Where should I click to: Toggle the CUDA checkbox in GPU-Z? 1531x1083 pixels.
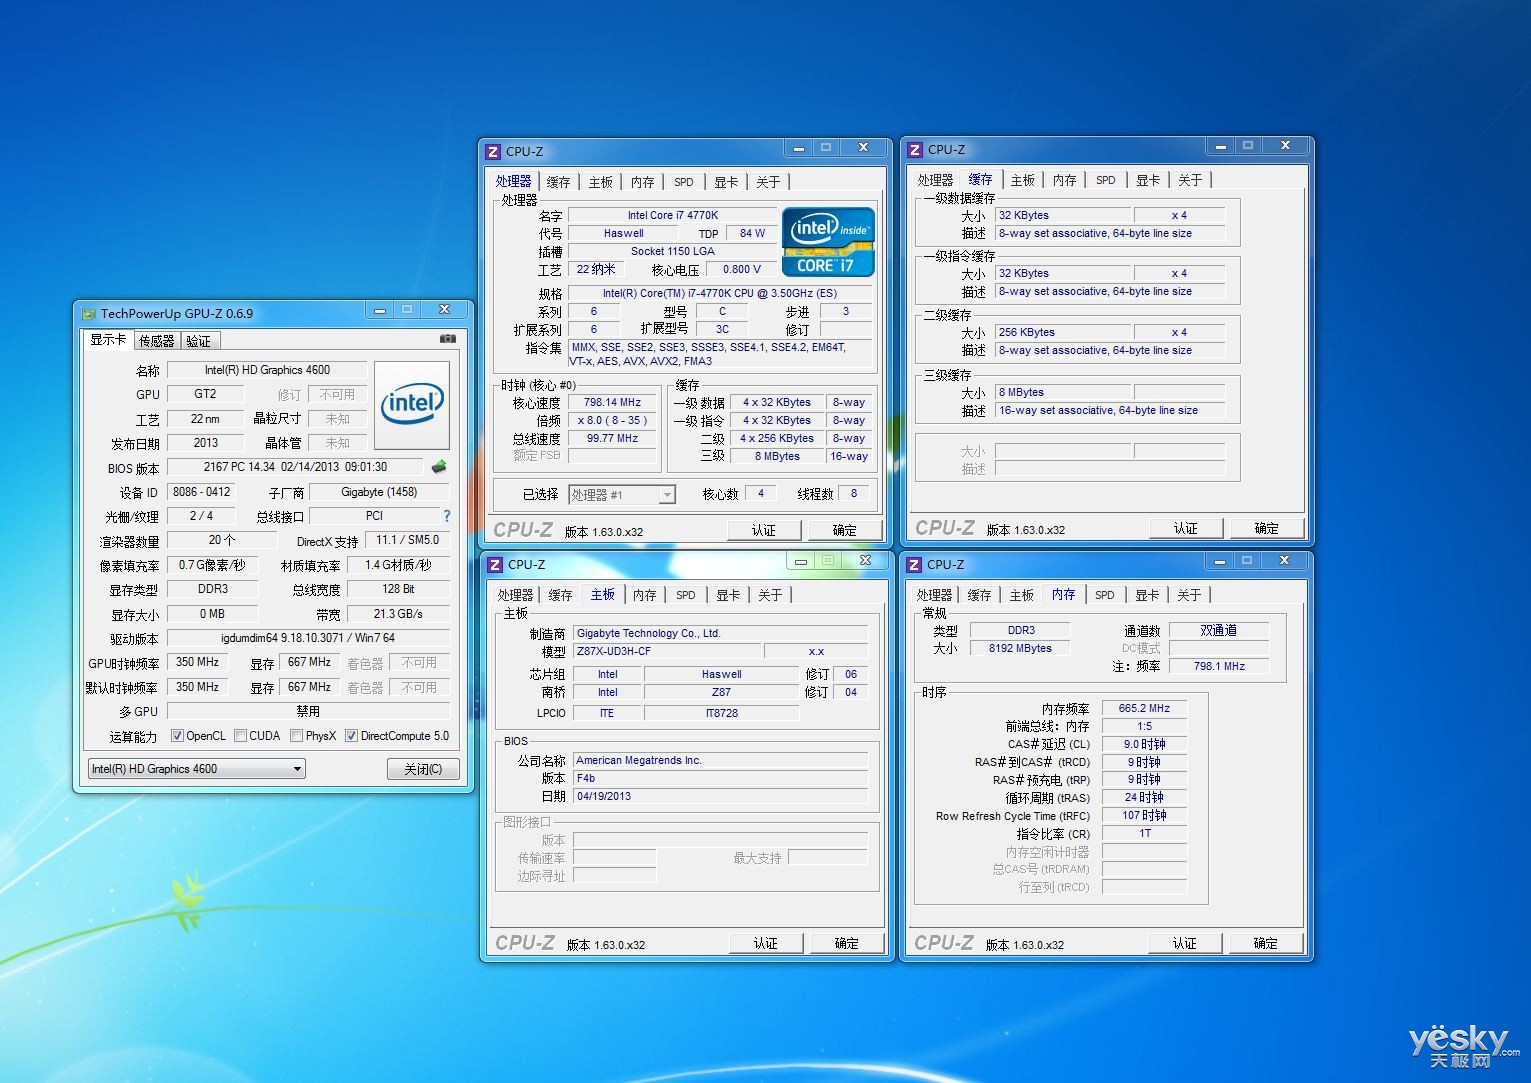tap(240, 736)
